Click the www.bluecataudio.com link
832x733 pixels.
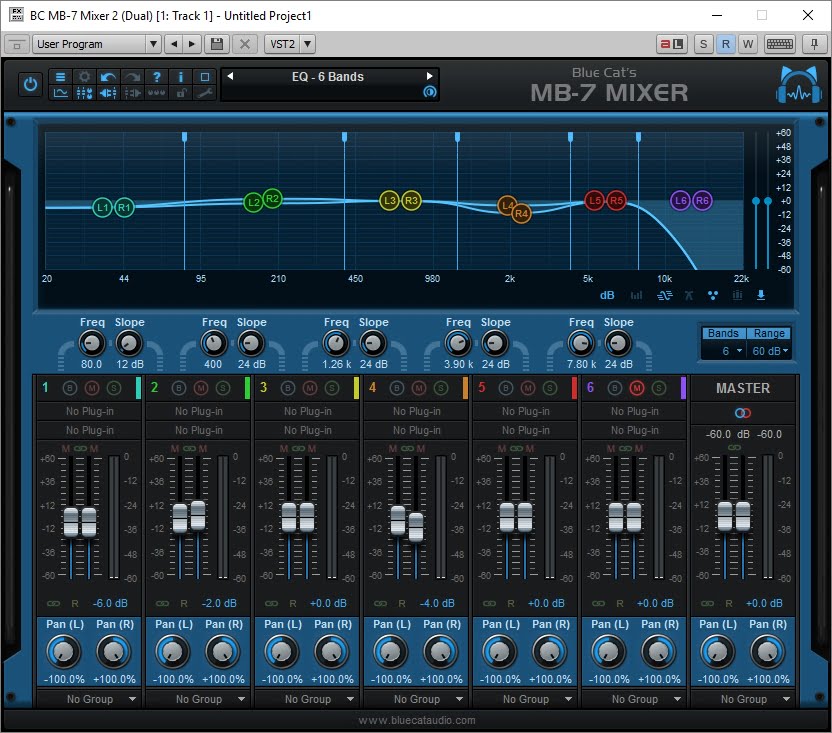pyautogui.click(x=417, y=720)
